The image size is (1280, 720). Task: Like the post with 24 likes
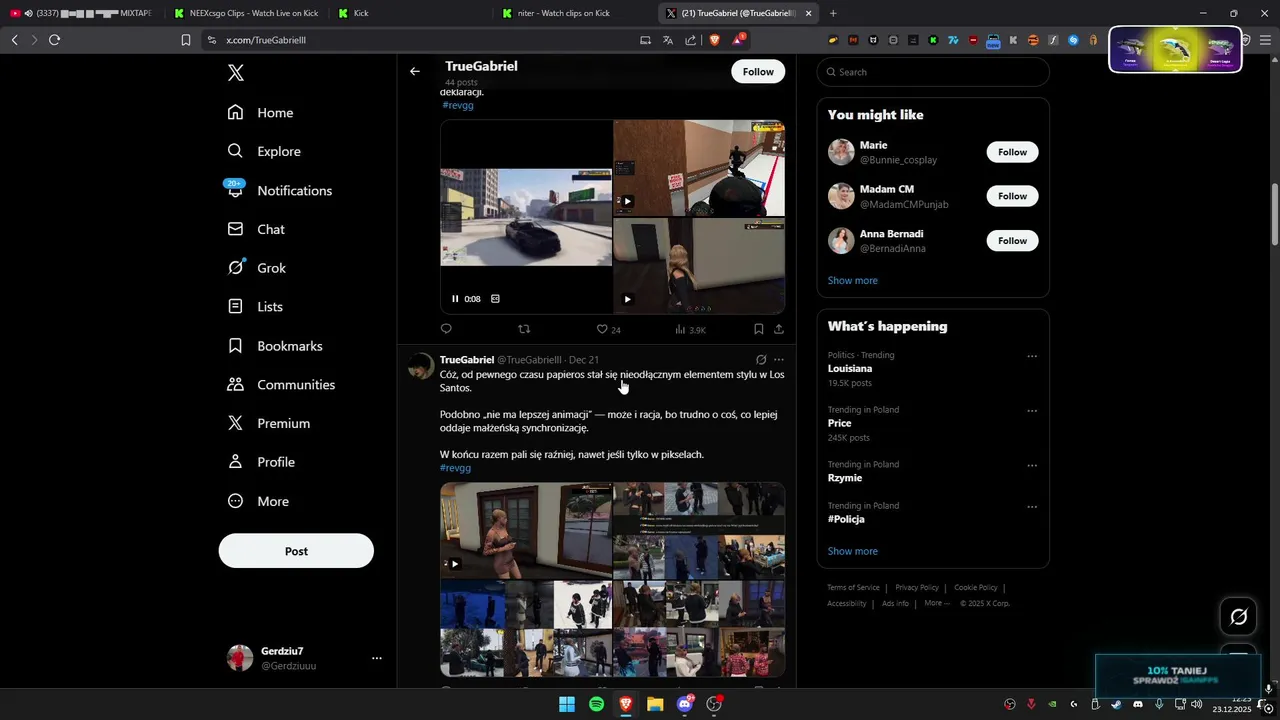pos(608,329)
